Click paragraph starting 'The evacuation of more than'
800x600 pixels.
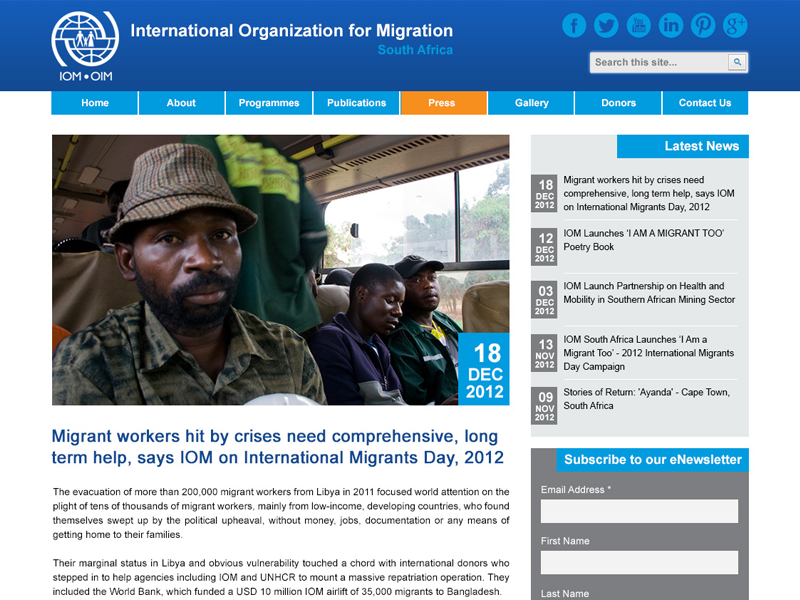(281, 513)
